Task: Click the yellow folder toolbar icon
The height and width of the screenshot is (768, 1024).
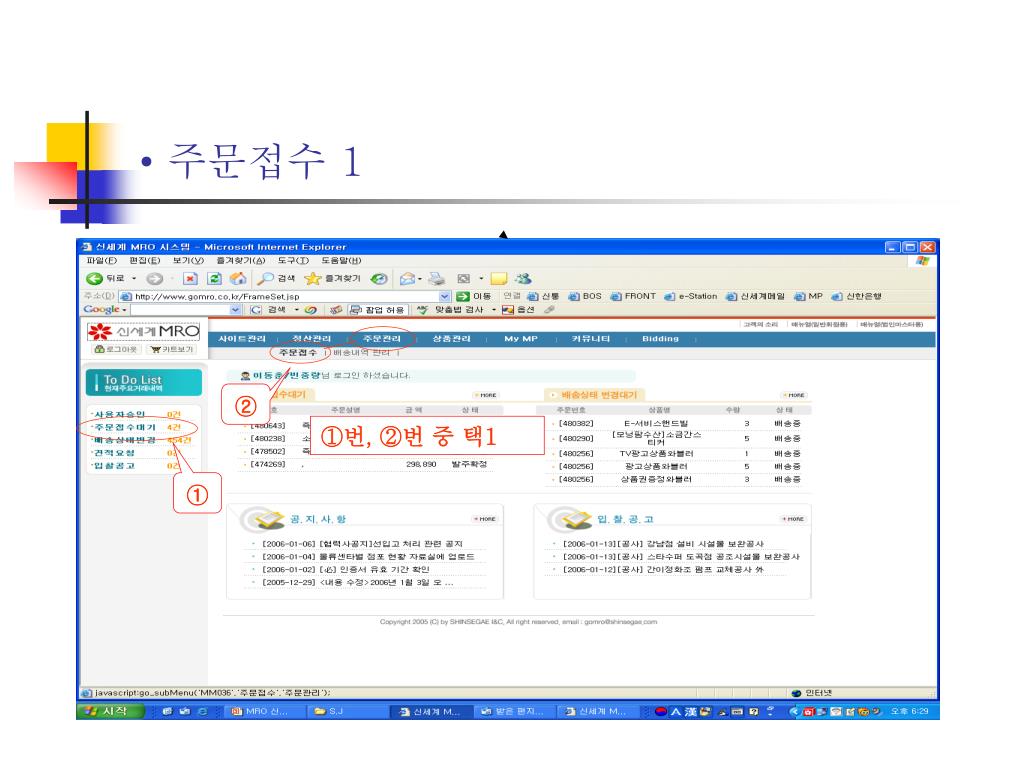Action: coord(499,278)
